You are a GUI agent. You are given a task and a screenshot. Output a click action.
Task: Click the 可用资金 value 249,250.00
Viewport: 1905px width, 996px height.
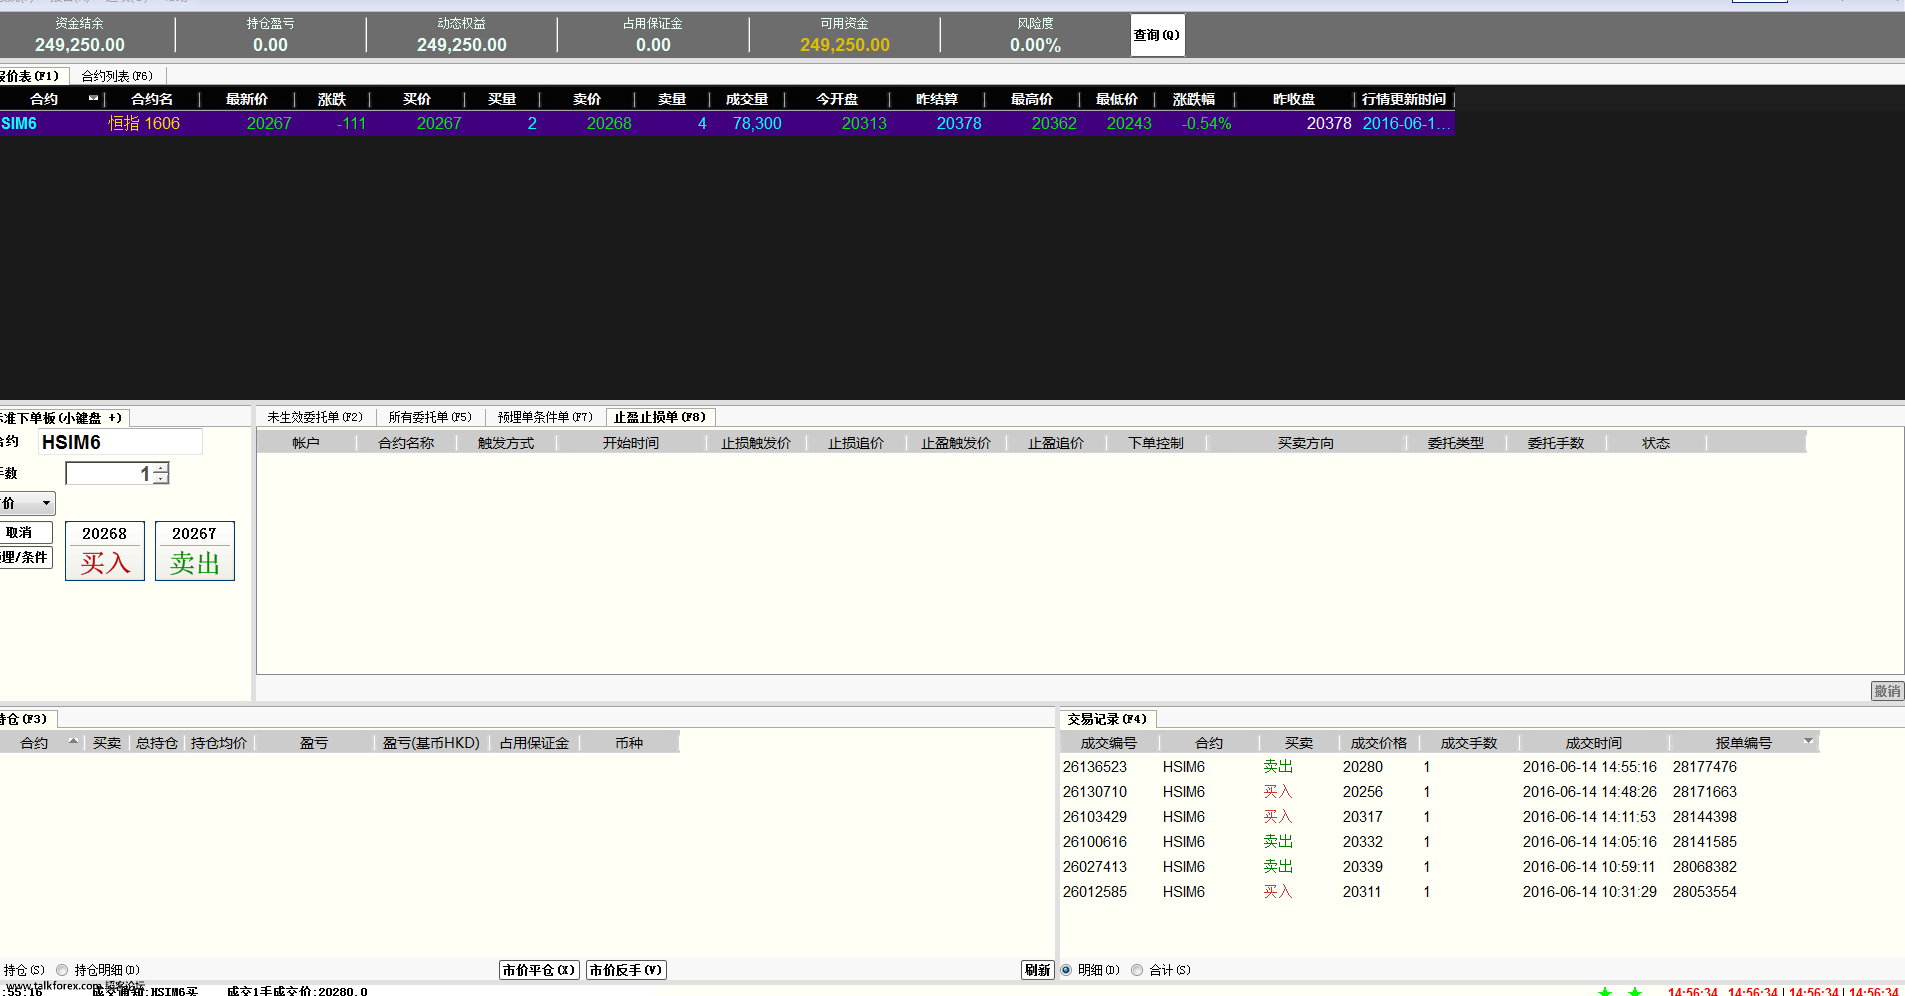tap(845, 45)
